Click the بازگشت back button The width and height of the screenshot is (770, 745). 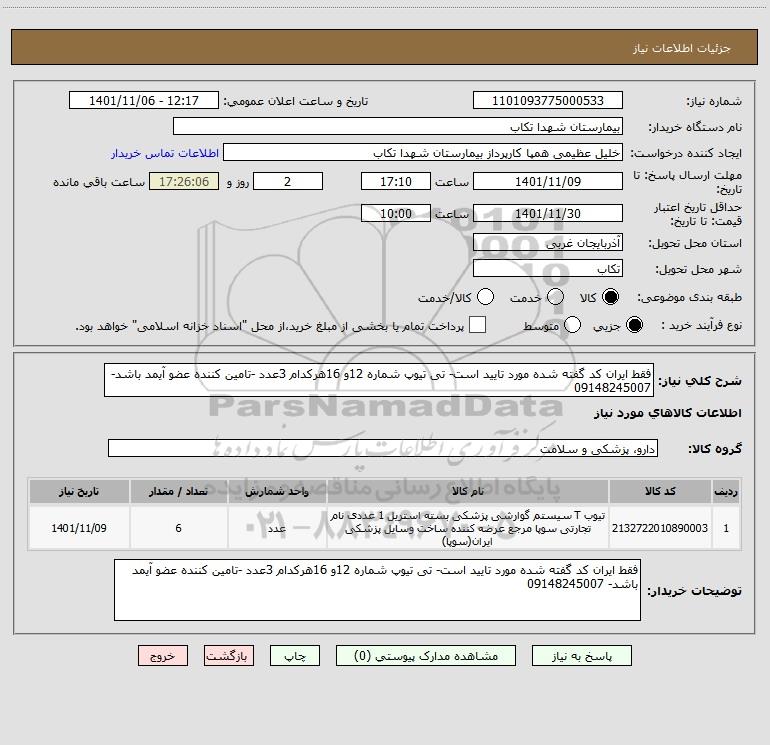tap(229, 656)
